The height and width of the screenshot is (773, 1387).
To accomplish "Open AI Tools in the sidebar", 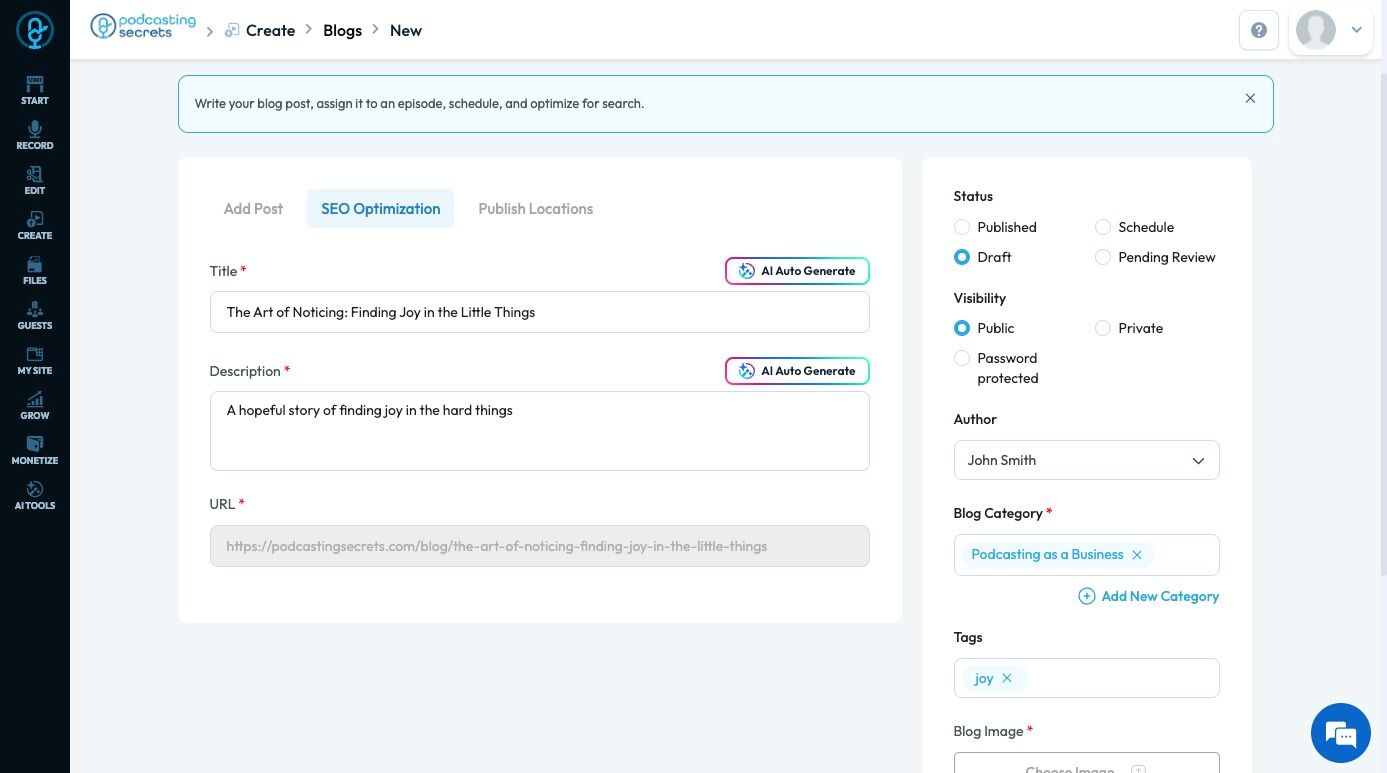I will click(34, 495).
